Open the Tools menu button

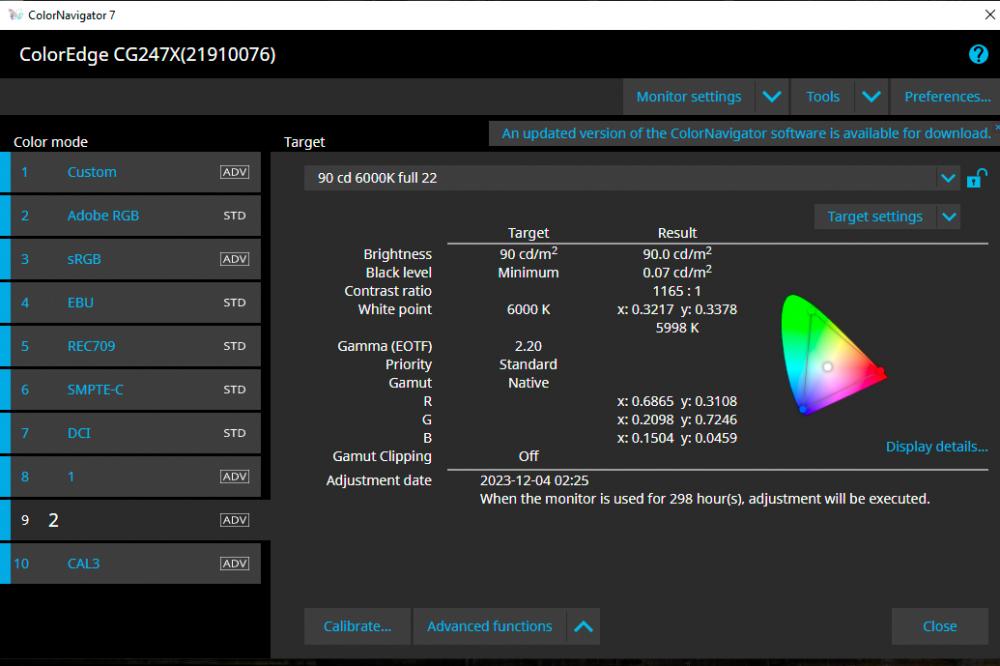pos(822,97)
